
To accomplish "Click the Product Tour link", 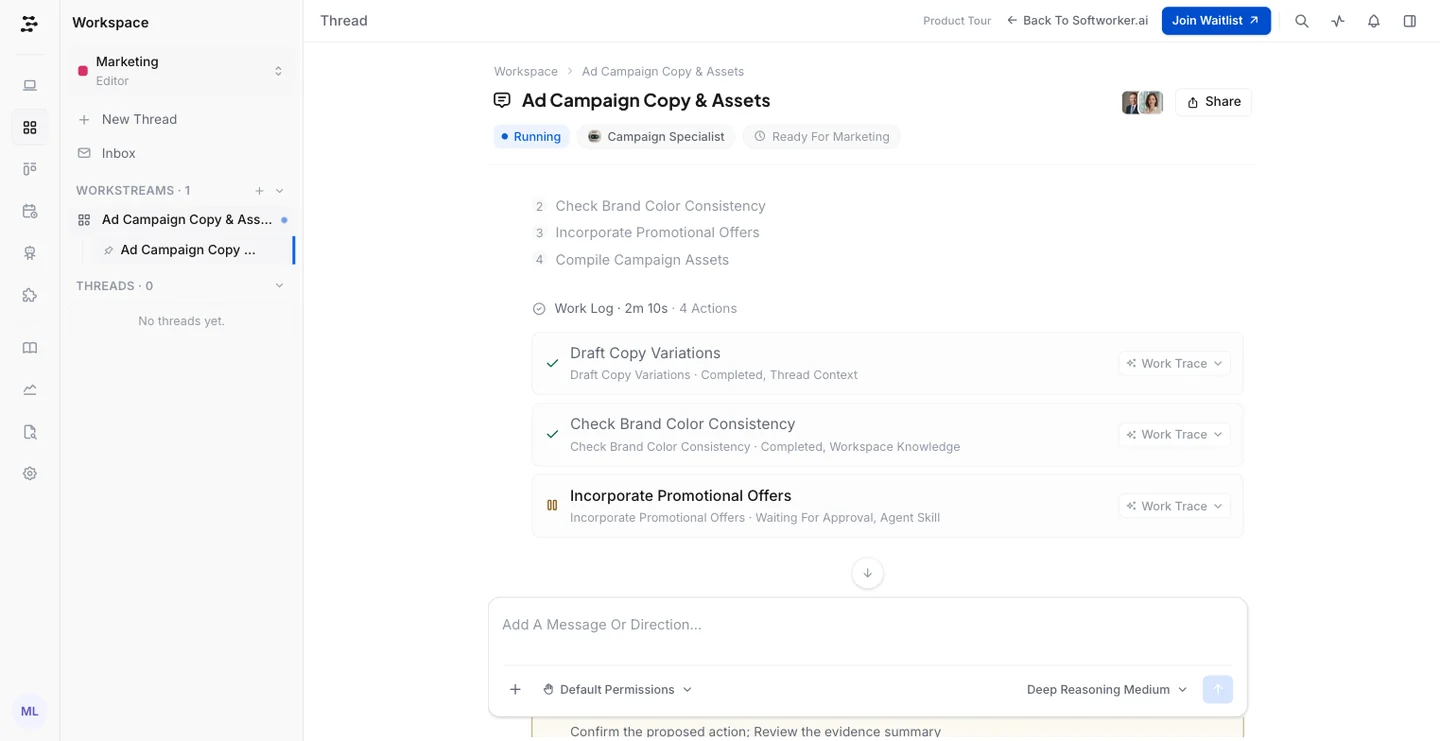I will coord(957,21).
